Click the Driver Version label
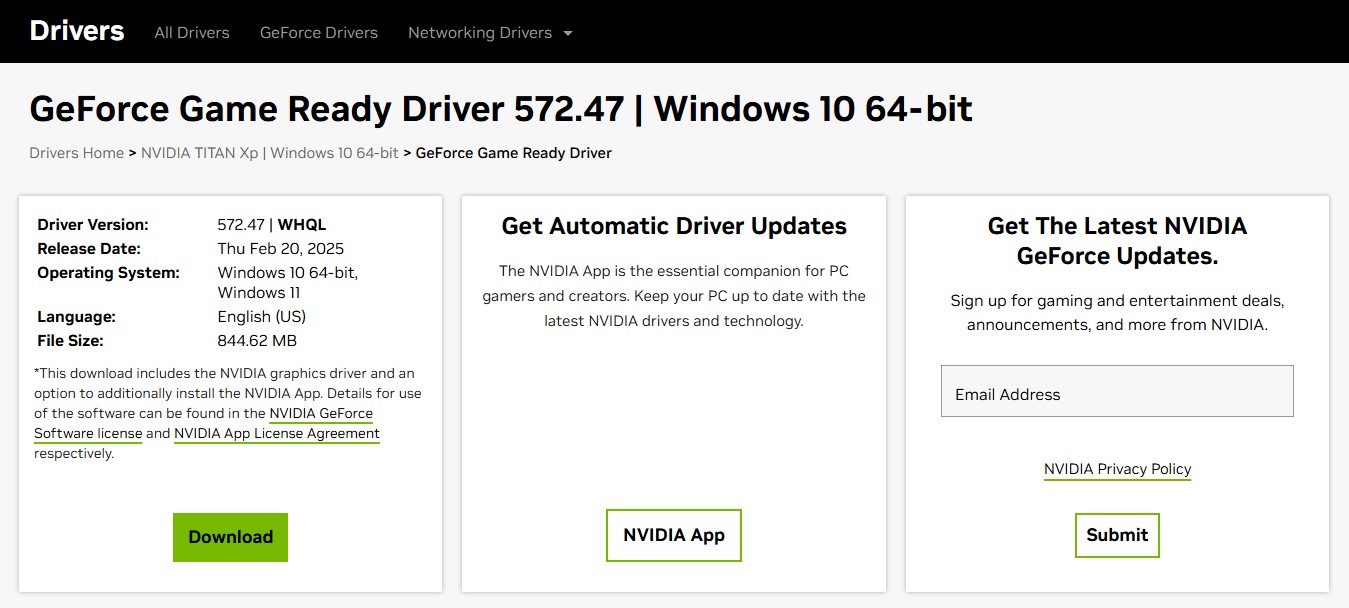1349x608 pixels. click(93, 224)
